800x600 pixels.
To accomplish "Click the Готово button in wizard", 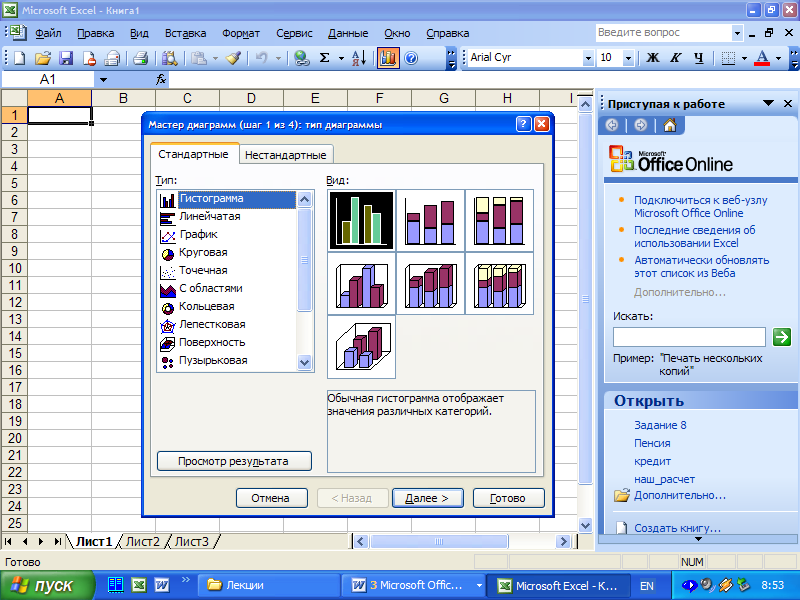I will [x=508, y=498].
